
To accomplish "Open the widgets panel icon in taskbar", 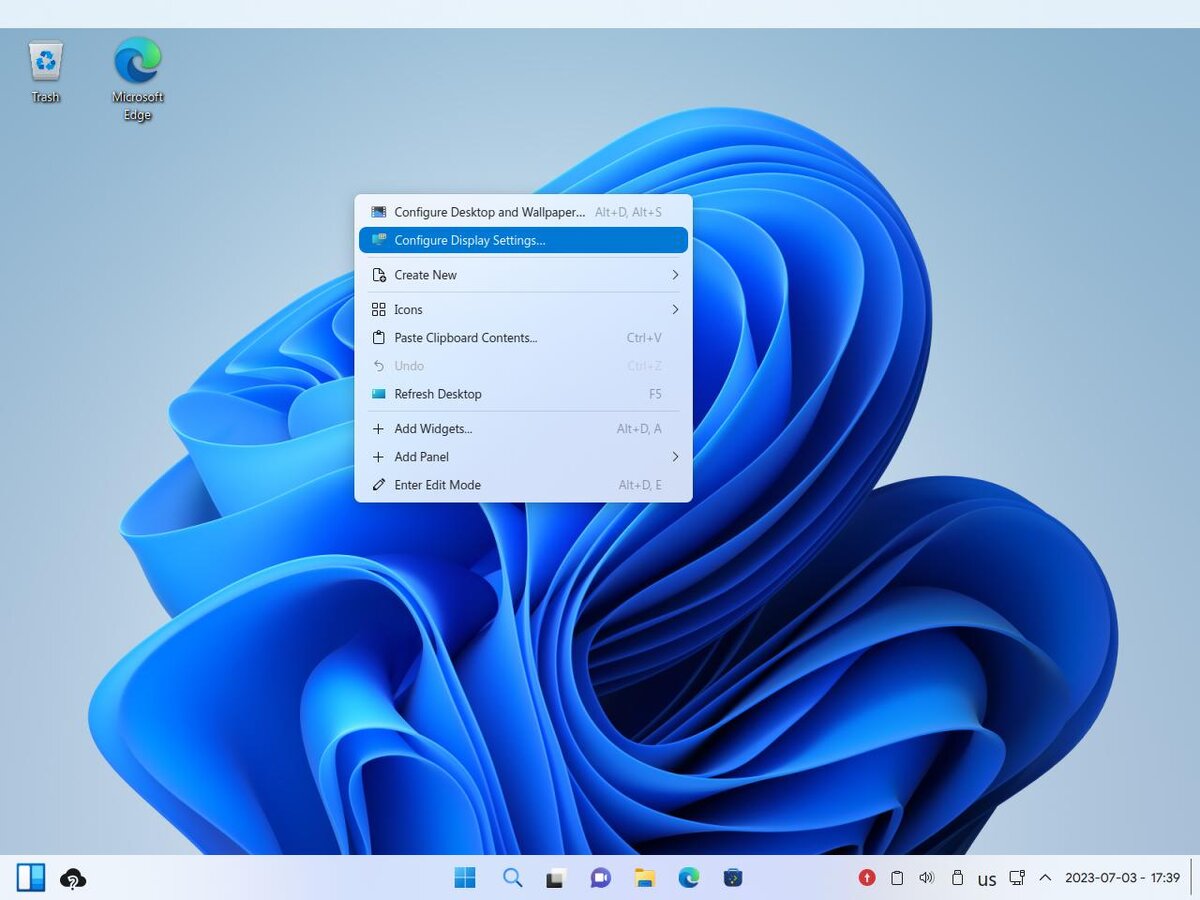I will (x=31, y=878).
